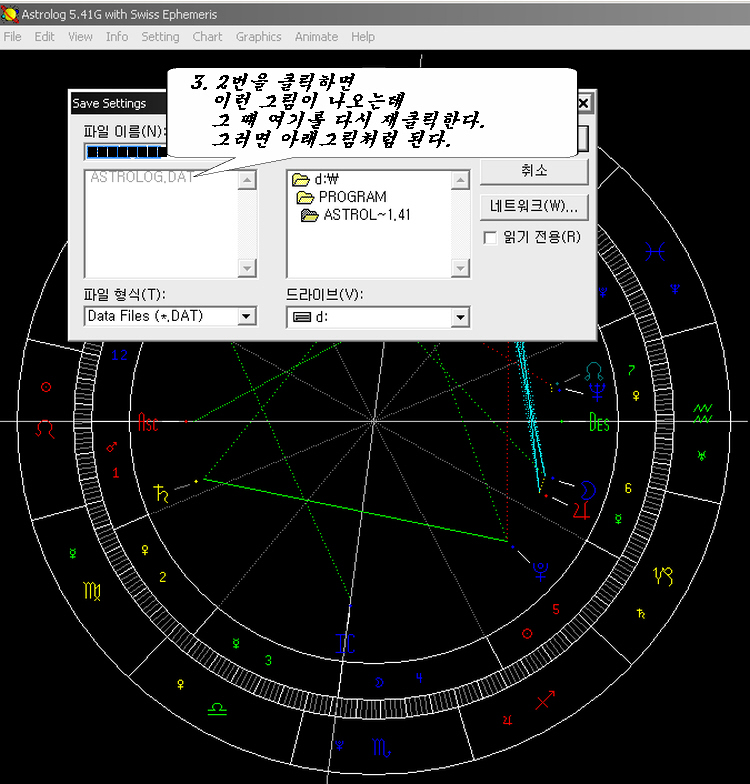This screenshot has height=784, width=750.
Task: Open the Info menu
Action: pos(117,37)
